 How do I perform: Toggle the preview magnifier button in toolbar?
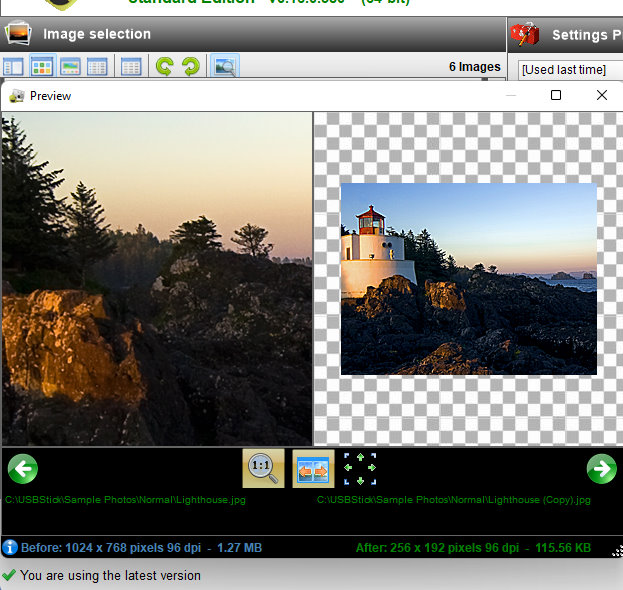click(x=225, y=67)
